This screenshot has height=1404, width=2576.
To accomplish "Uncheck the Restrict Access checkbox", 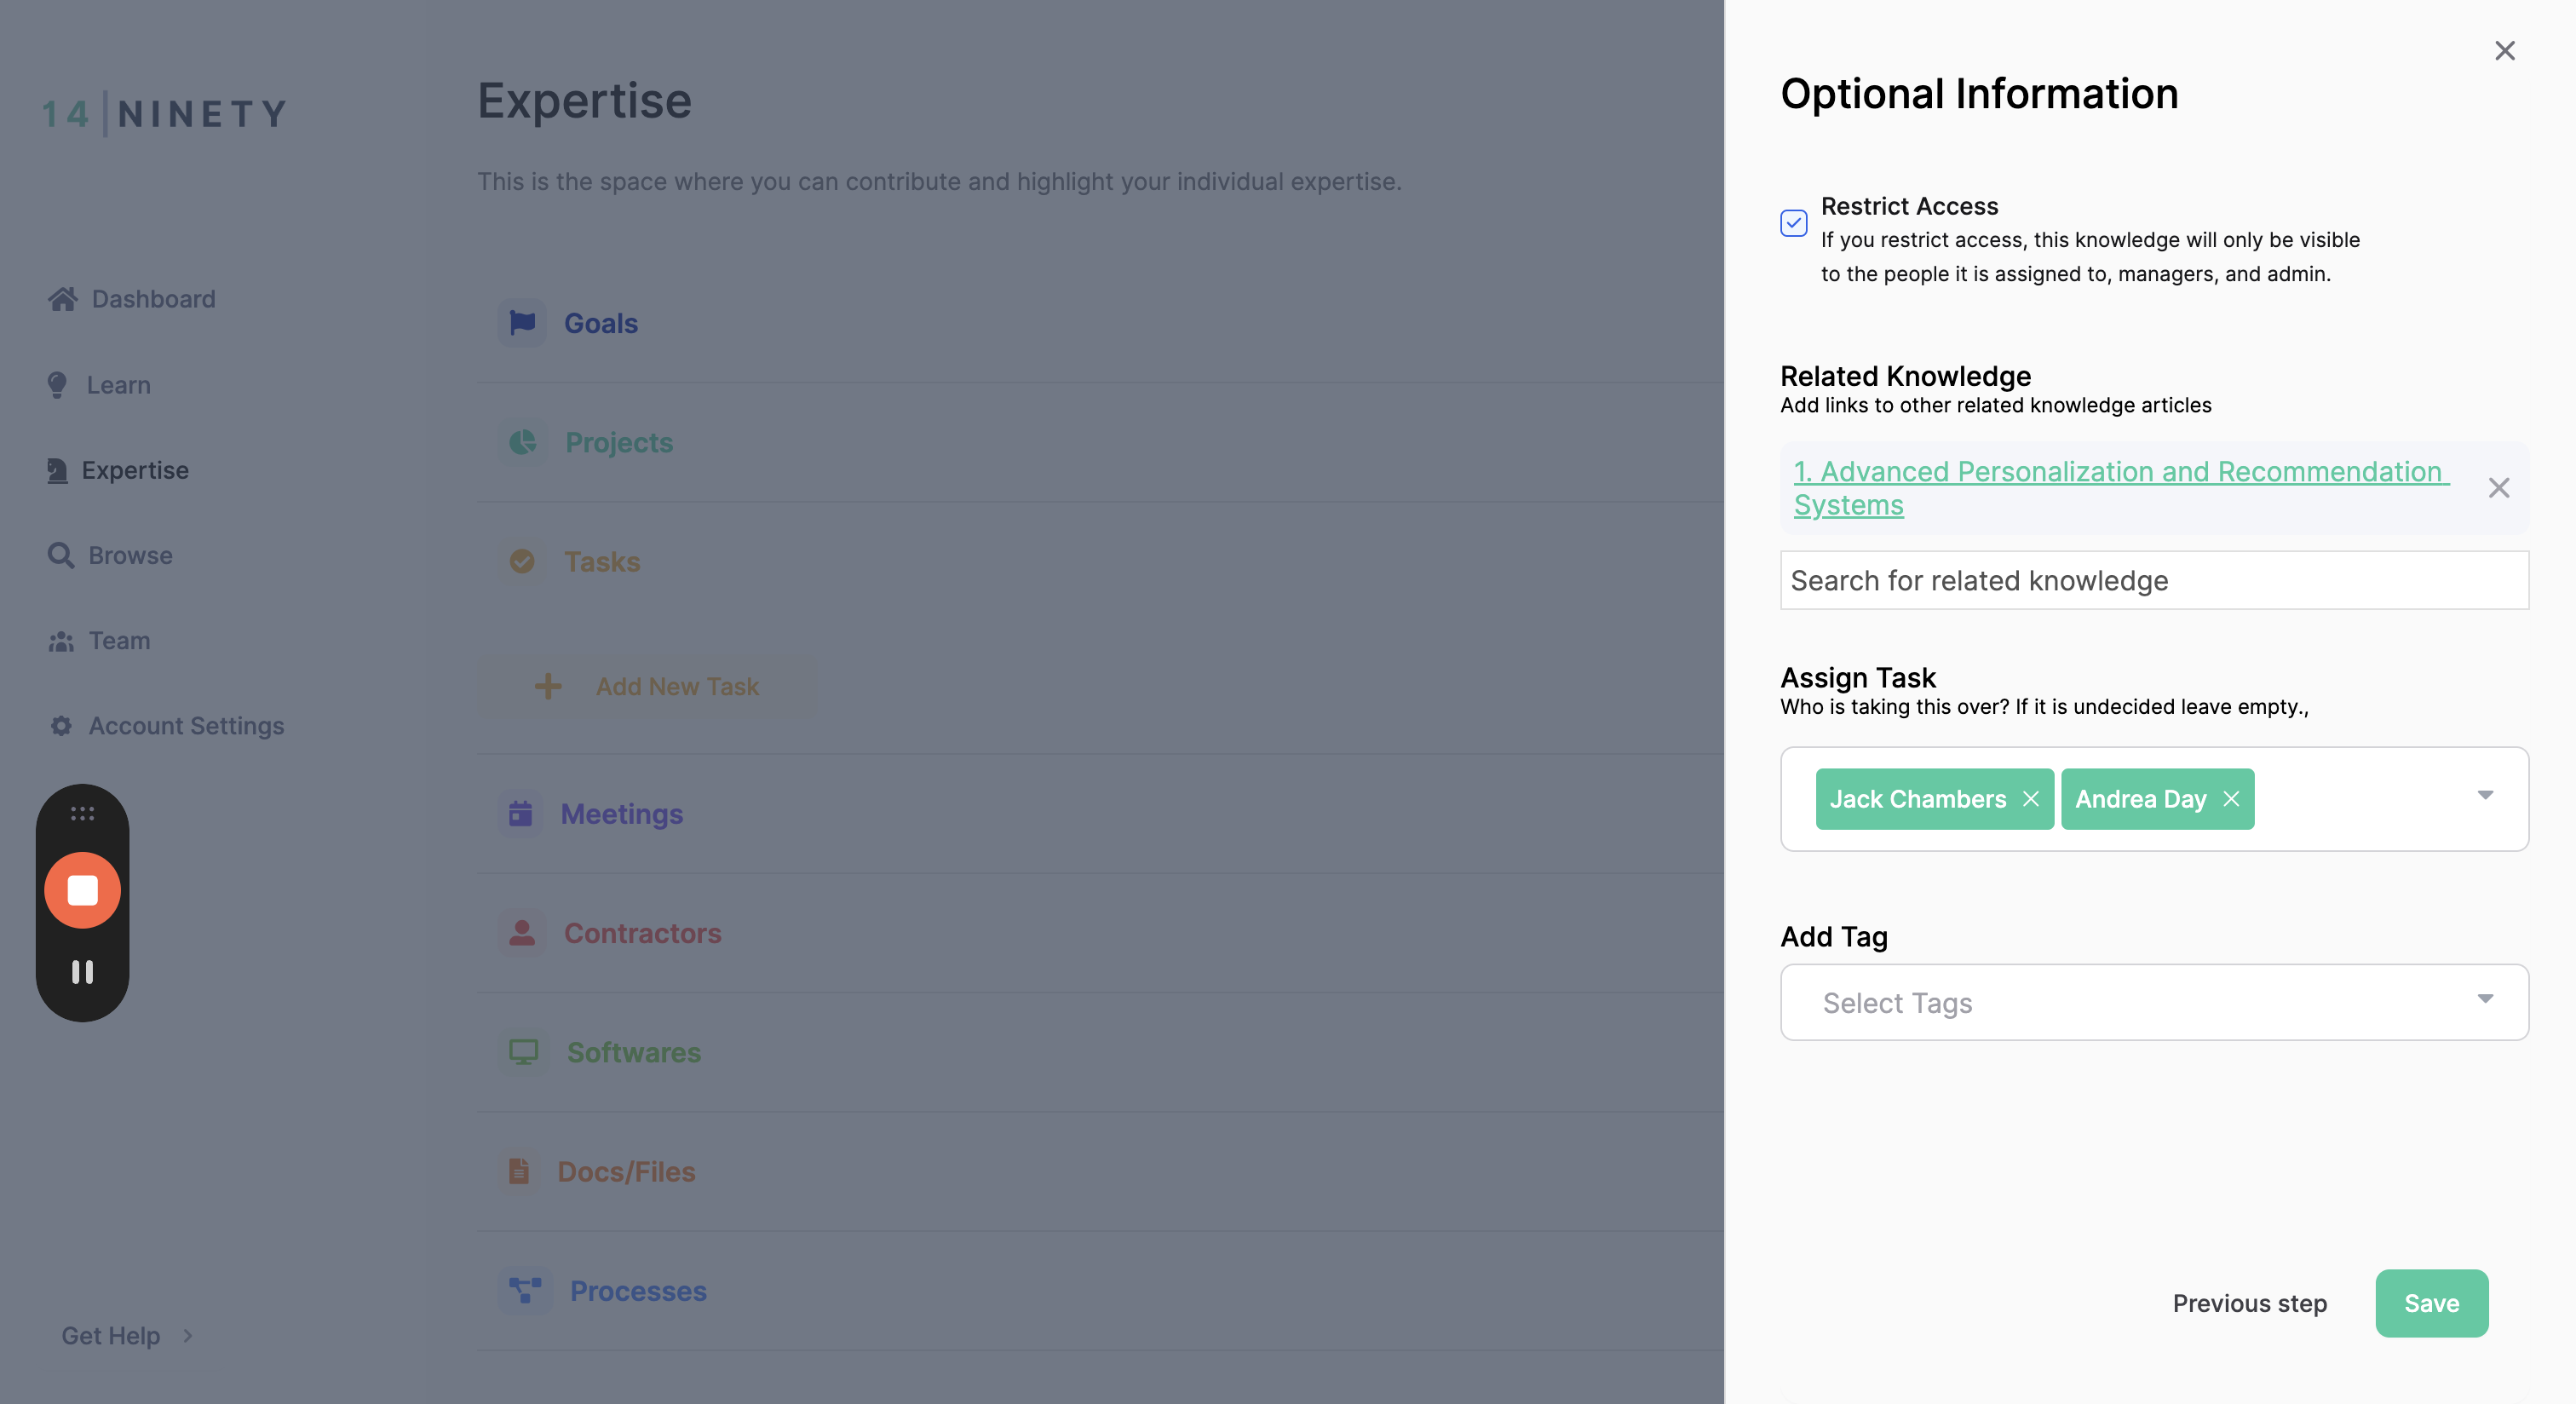I will 1794,222.
